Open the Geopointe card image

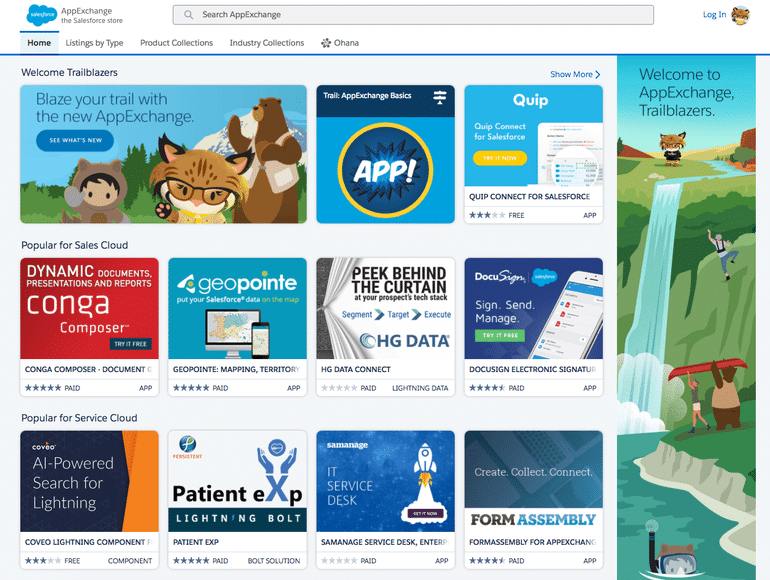[238, 308]
